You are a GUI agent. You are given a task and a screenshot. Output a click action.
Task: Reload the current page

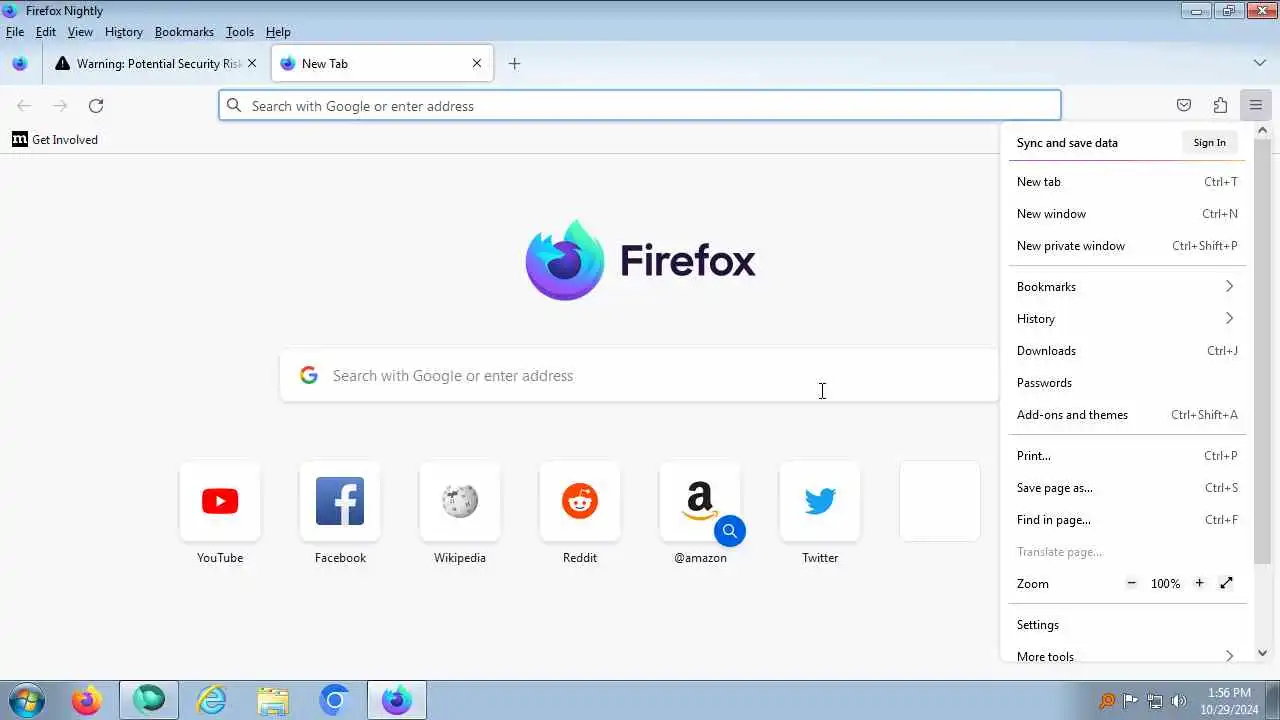click(x=96, y=105)
